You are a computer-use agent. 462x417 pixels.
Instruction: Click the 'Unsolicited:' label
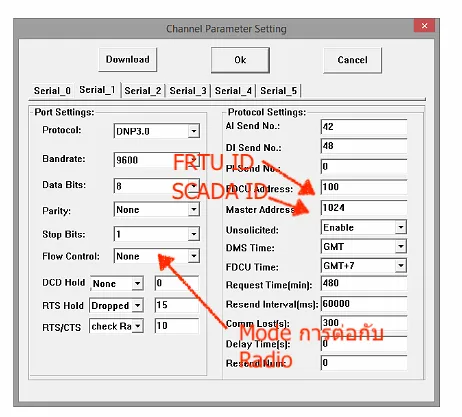pyautogui.click(x=252, y=230)
